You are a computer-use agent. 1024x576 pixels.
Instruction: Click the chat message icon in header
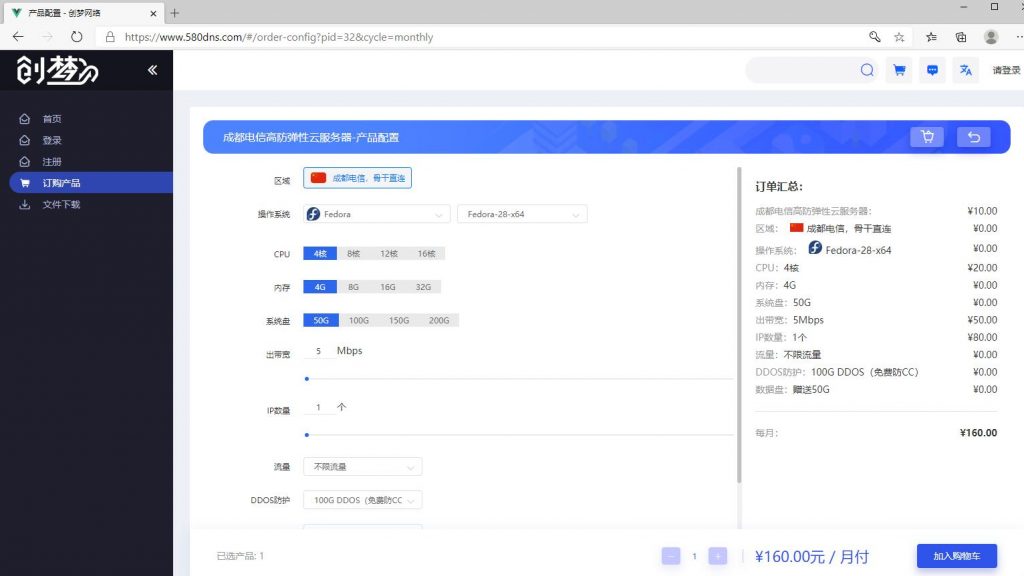click(x=932, y=69)
